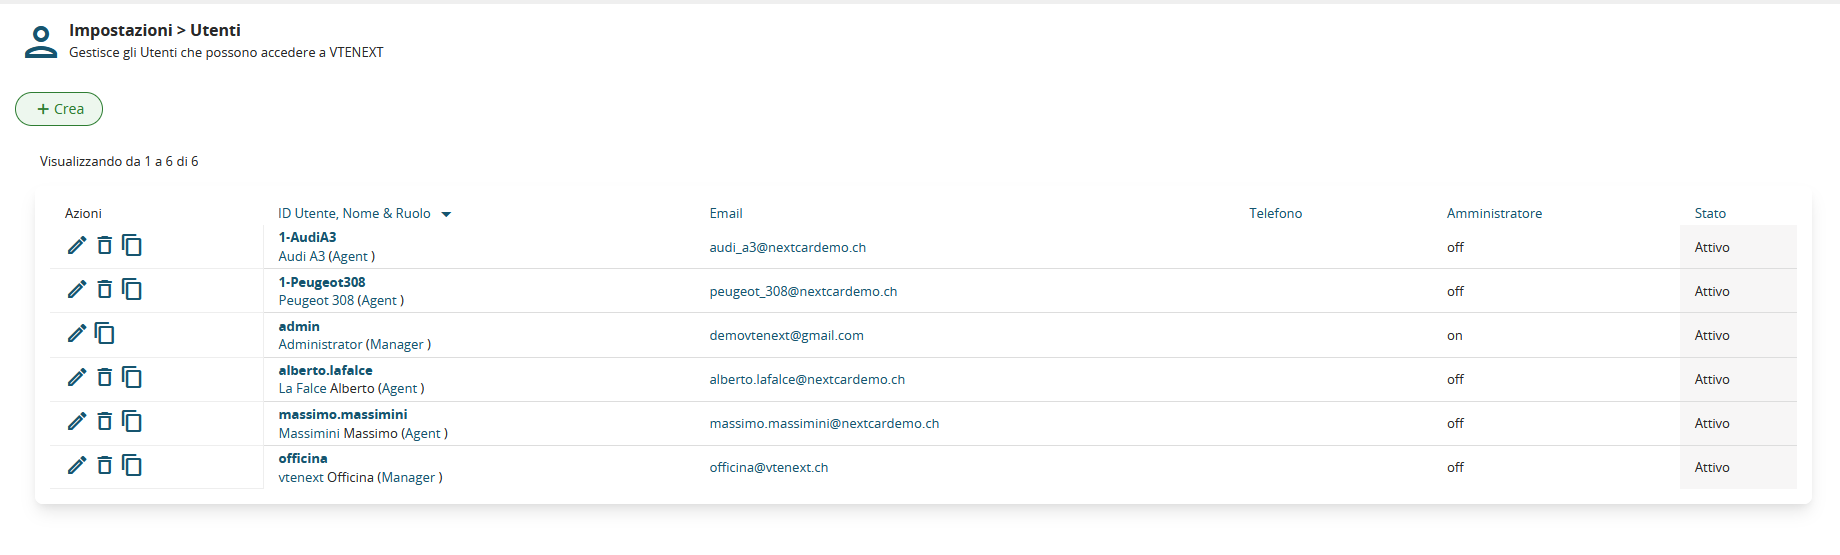
Task: Click the user profile icon in header
Action: click(41, 41)
